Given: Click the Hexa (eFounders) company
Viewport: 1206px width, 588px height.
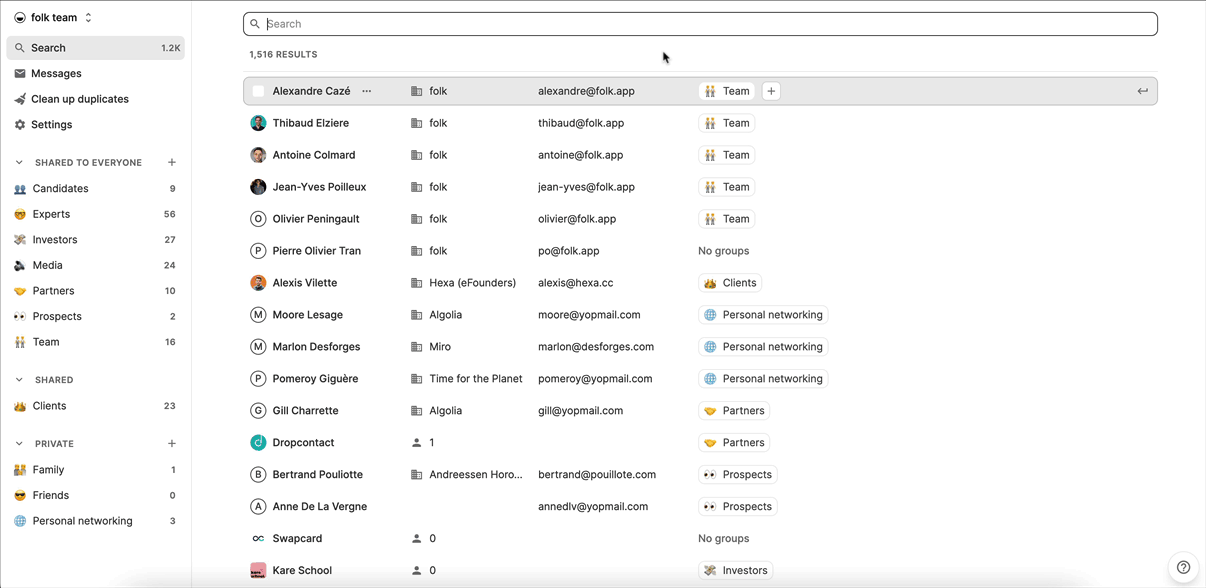Looking at the screenshot, I should click(x=472, y=283).
